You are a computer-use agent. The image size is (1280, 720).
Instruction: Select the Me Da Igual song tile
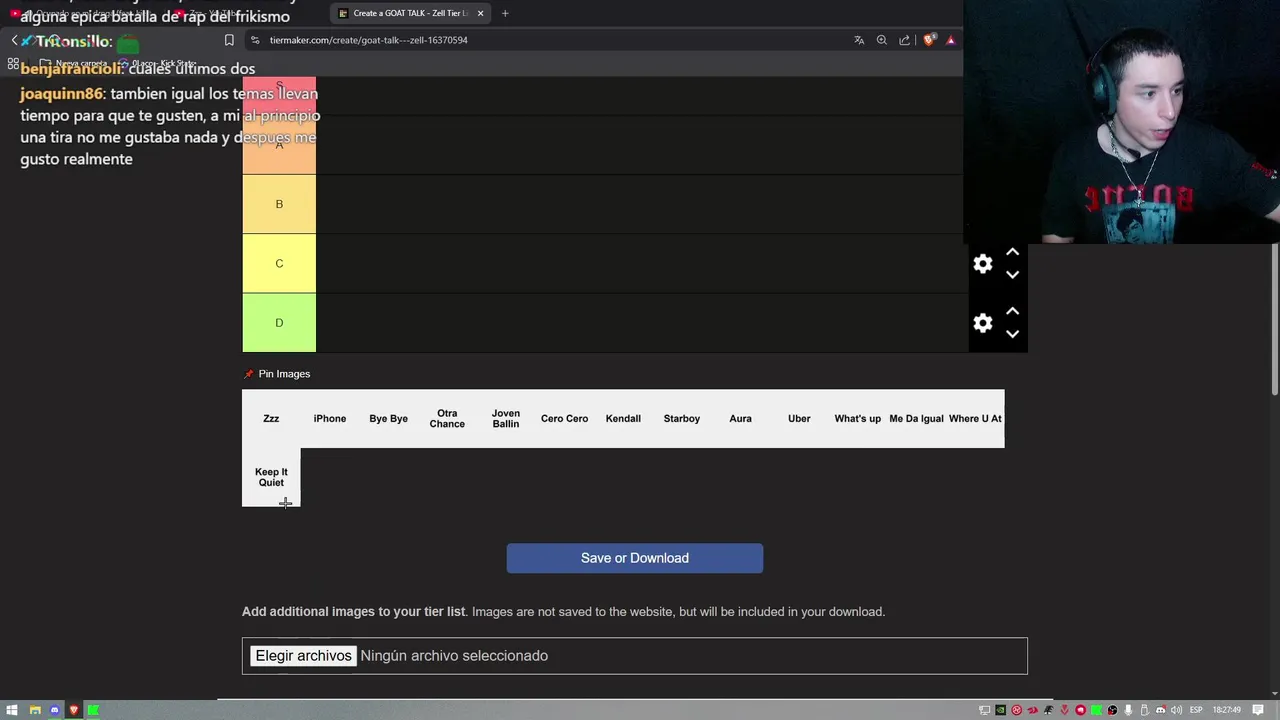(x=916, y=418)
